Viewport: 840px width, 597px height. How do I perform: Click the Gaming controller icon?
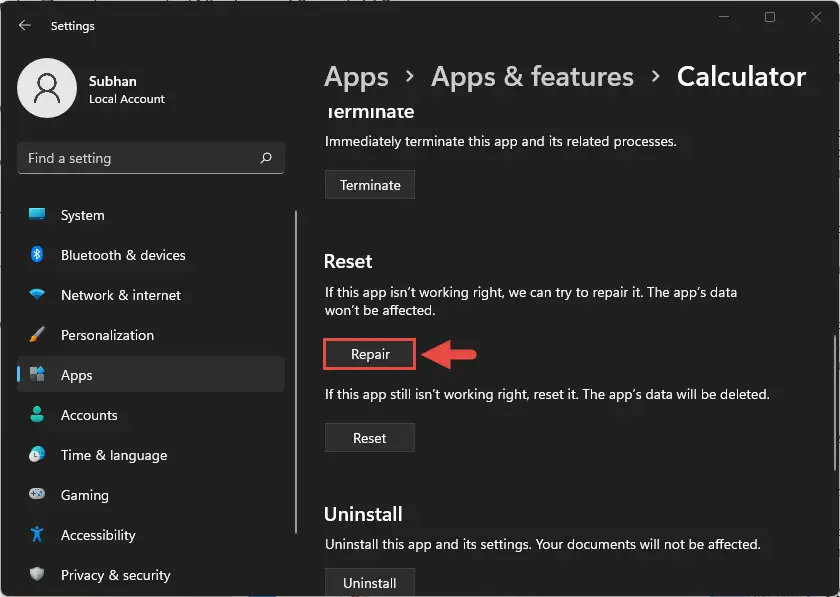(x=37, y=494)
